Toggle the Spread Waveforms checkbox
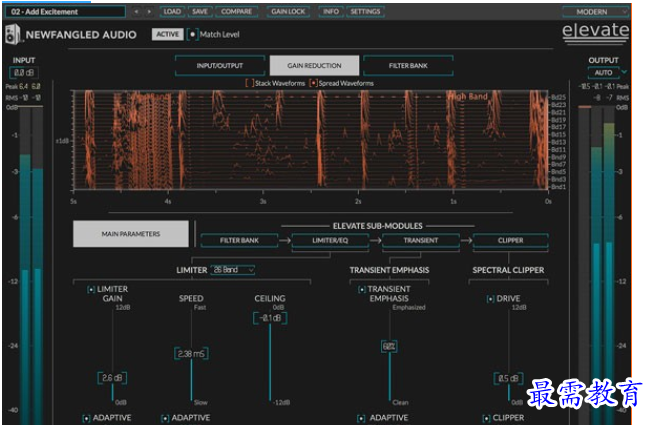 coord(313,83)
